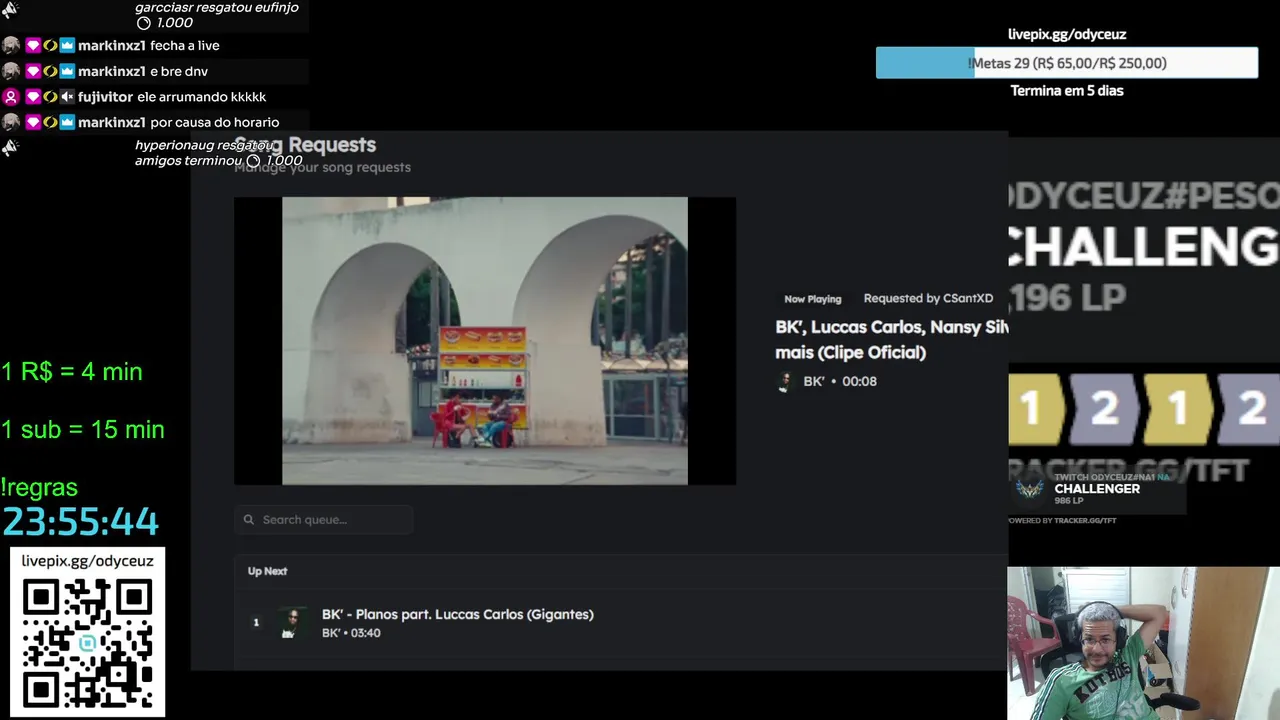The image size is (1280, 720).
Task: Click the blue crown badge on "e bre dnv" row
Action: pos(67,71)
